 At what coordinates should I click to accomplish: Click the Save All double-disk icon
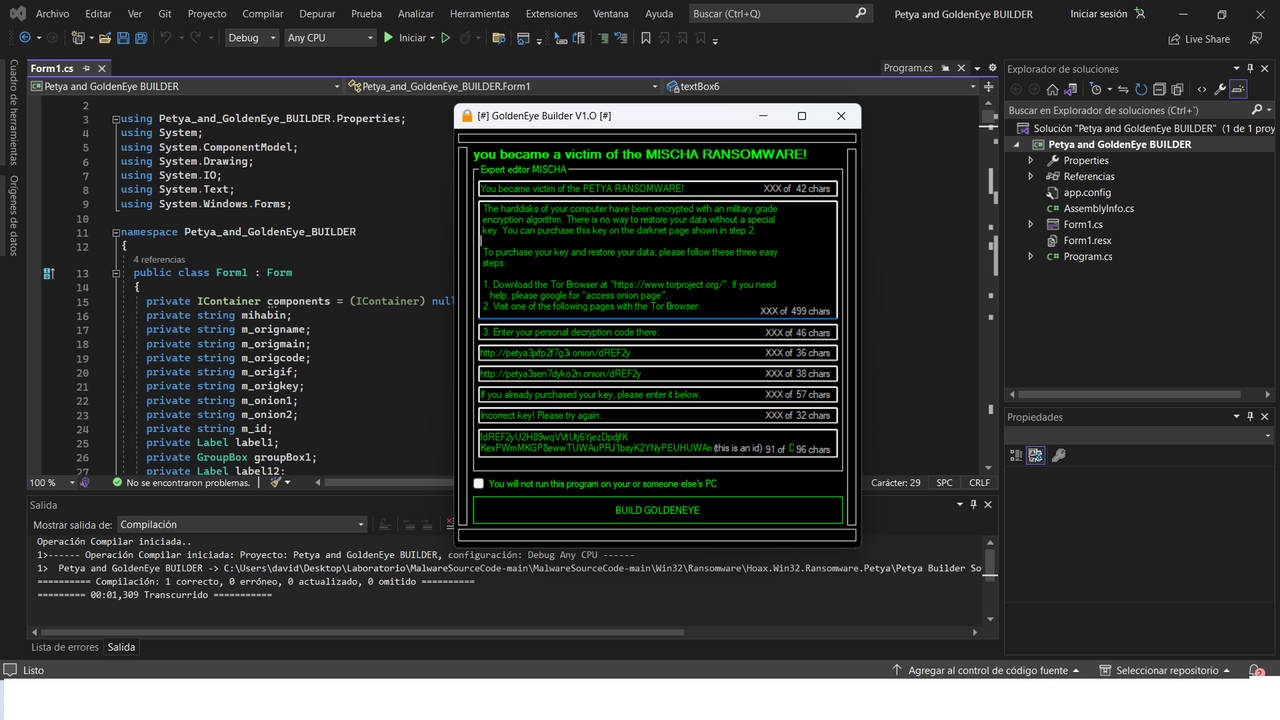(x=141, y=38)
